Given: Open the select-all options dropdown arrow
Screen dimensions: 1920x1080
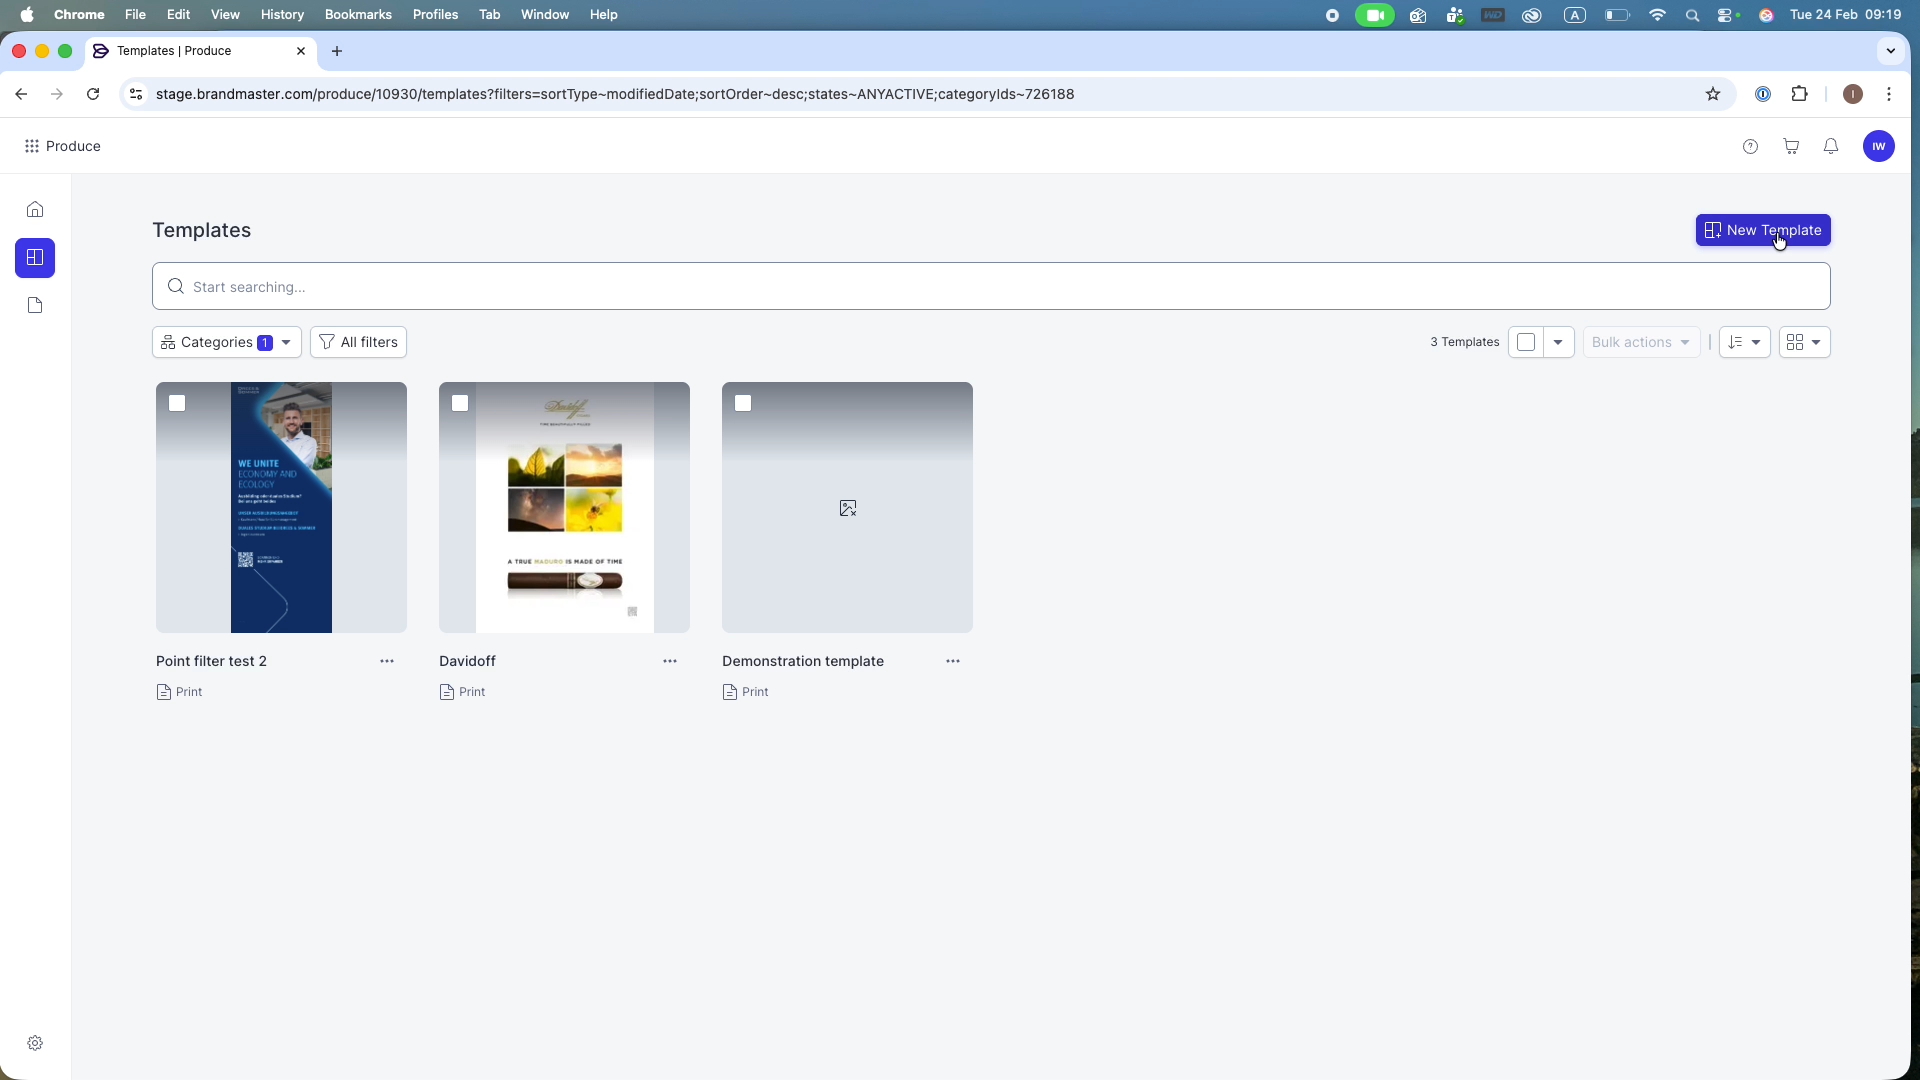Looking at the screenshot, I should coord(1558,342).
